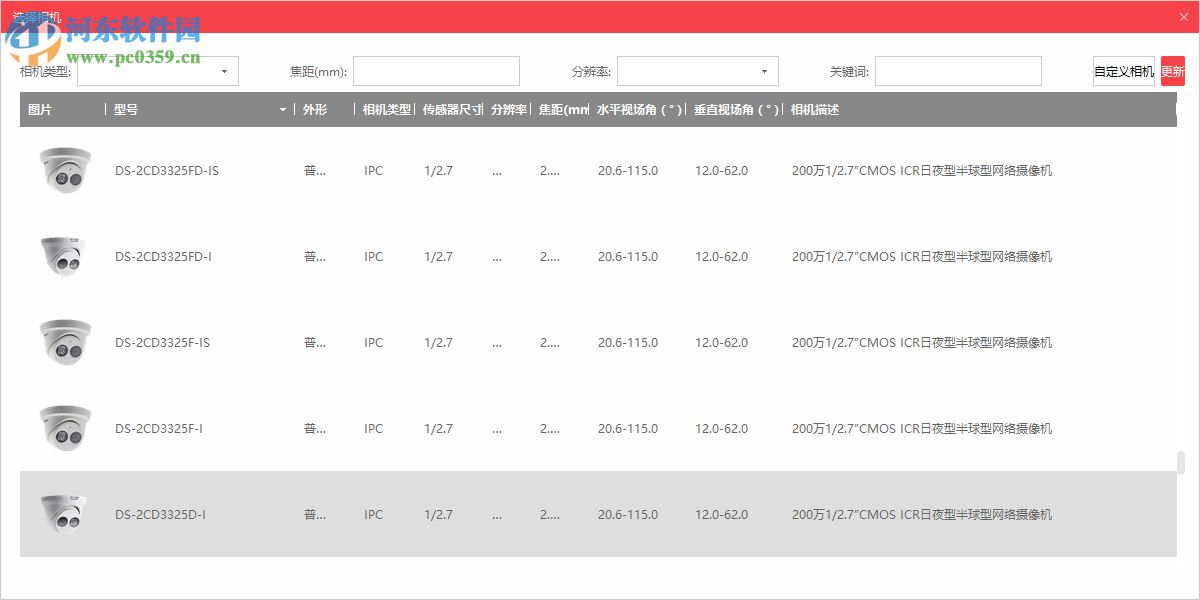
Task: Click the 关键词 keyword search field
Action: pos(958,71)
